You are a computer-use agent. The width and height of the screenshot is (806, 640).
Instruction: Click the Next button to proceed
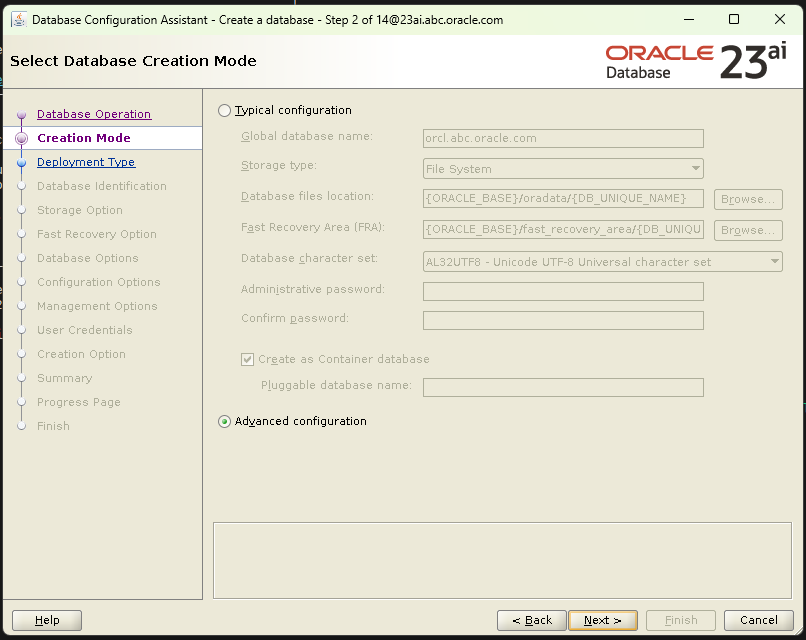coord(602,620)
